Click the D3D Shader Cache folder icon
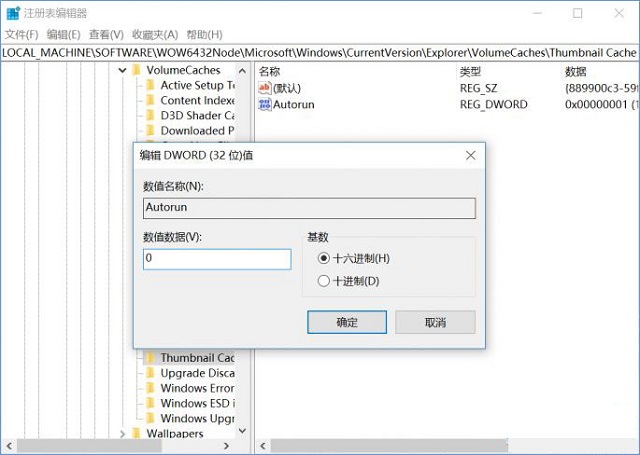This screenshot has width=640, height=455. click(151, 115)
